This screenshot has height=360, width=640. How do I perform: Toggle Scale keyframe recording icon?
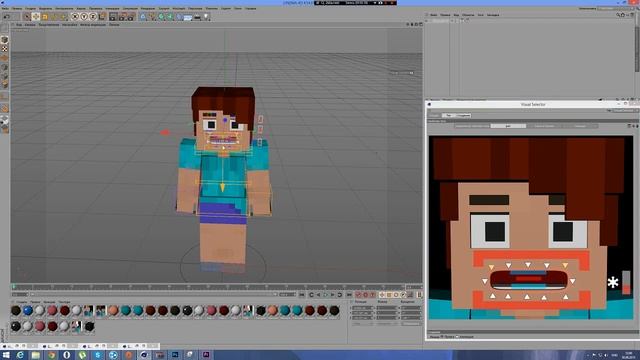pyautogui.click(x=389, y=295)
